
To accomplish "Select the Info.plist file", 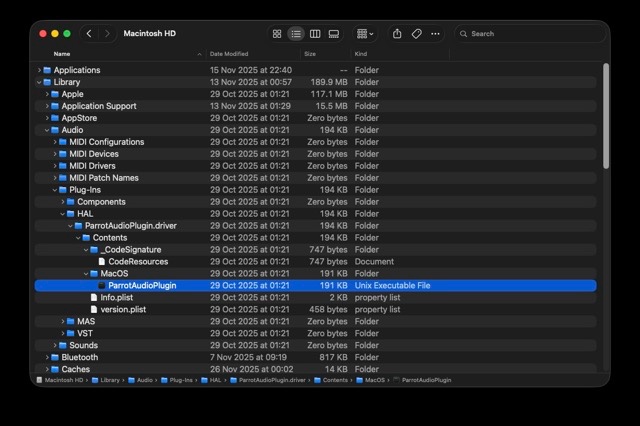I will point(116,297).
